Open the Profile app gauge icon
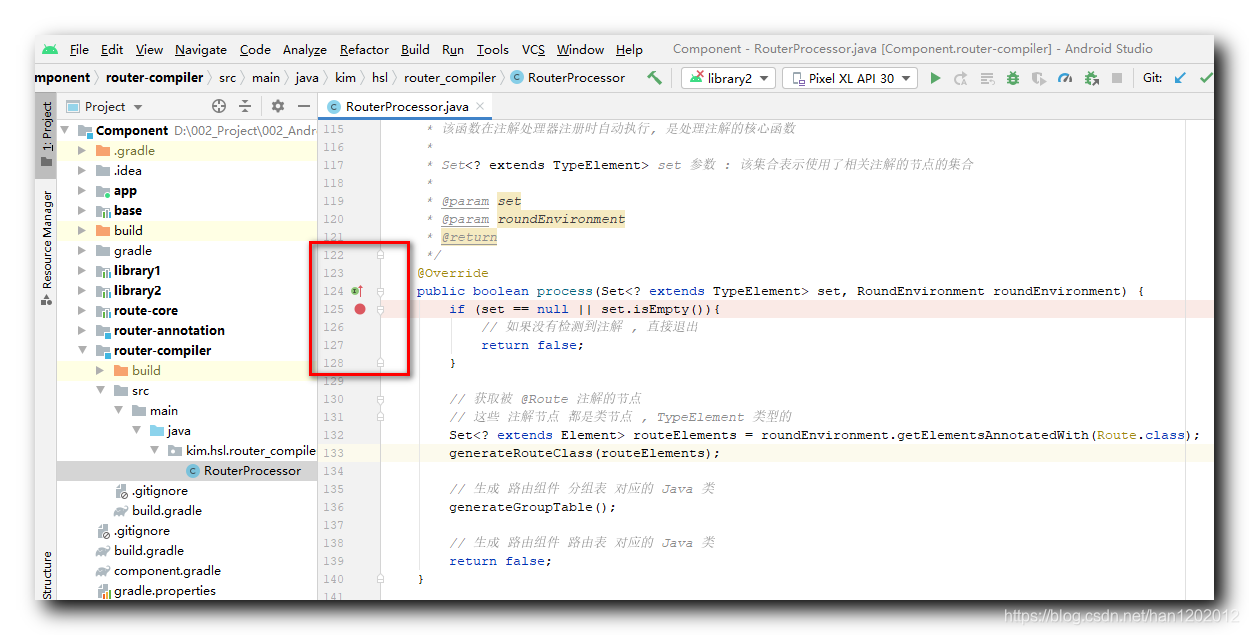Screen dimensions: 1249x635 (1065, 78)
